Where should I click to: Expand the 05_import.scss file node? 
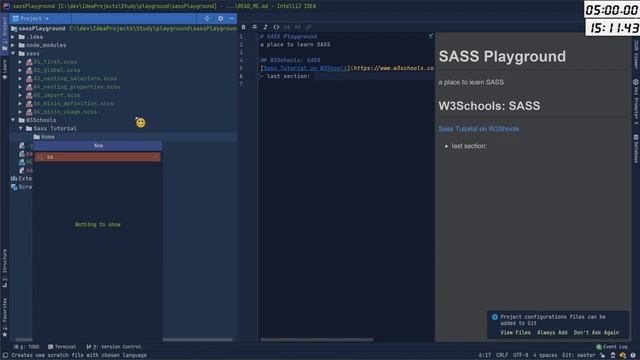[x=20, y=95]
